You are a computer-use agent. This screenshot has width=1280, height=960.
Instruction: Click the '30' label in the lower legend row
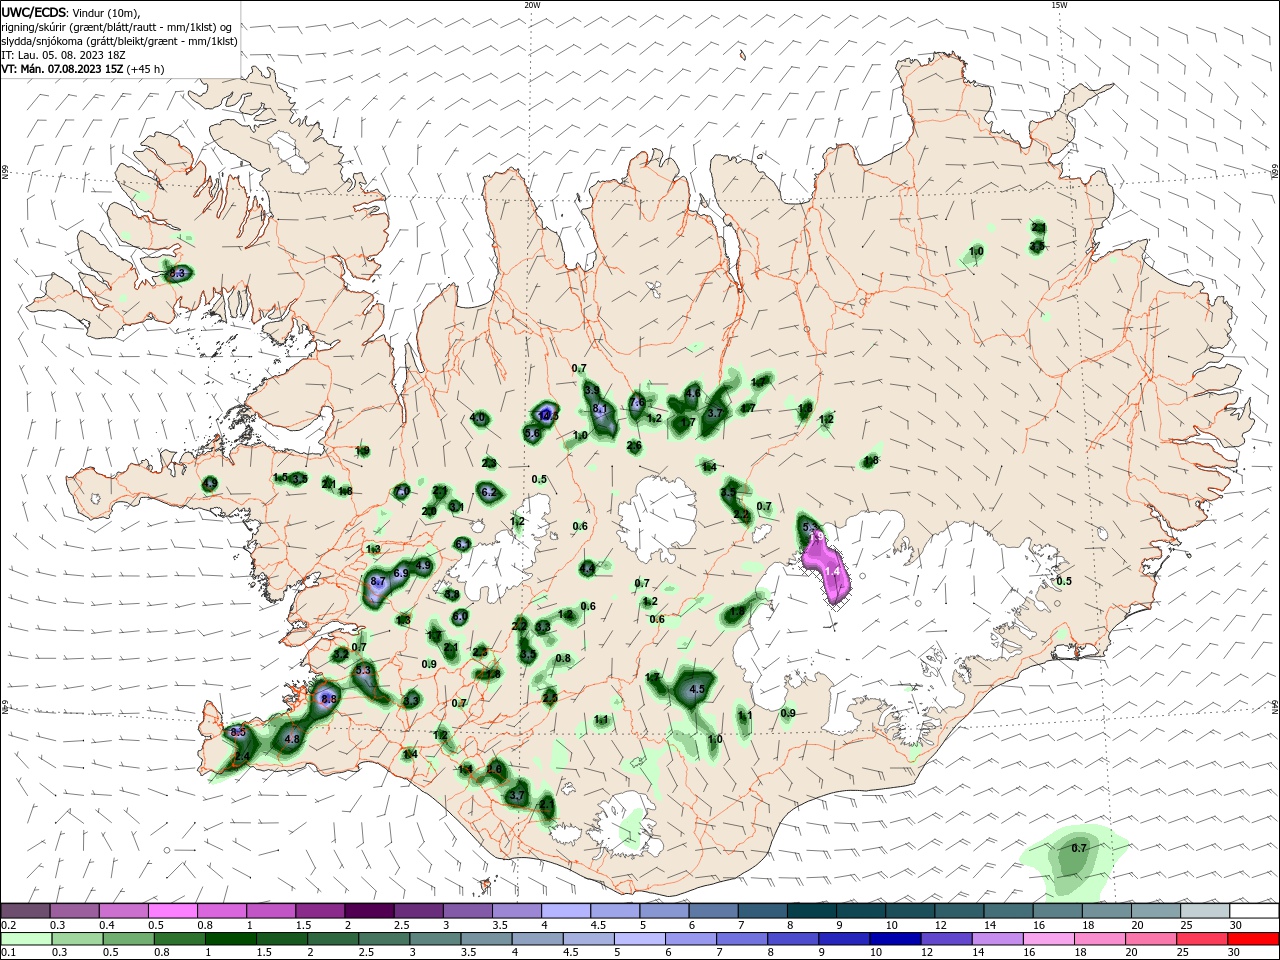coord(1233,953)
